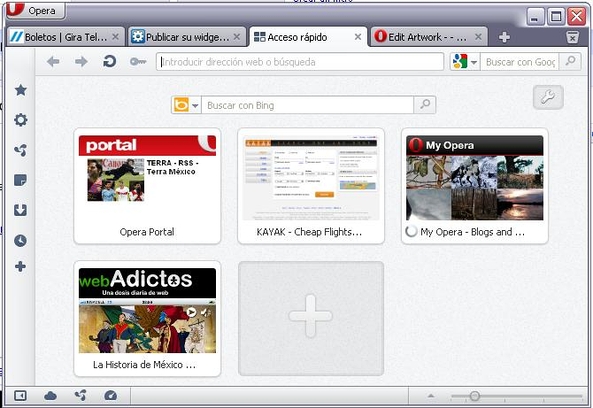Click the Opera Link cloud icon

[50, 396]
